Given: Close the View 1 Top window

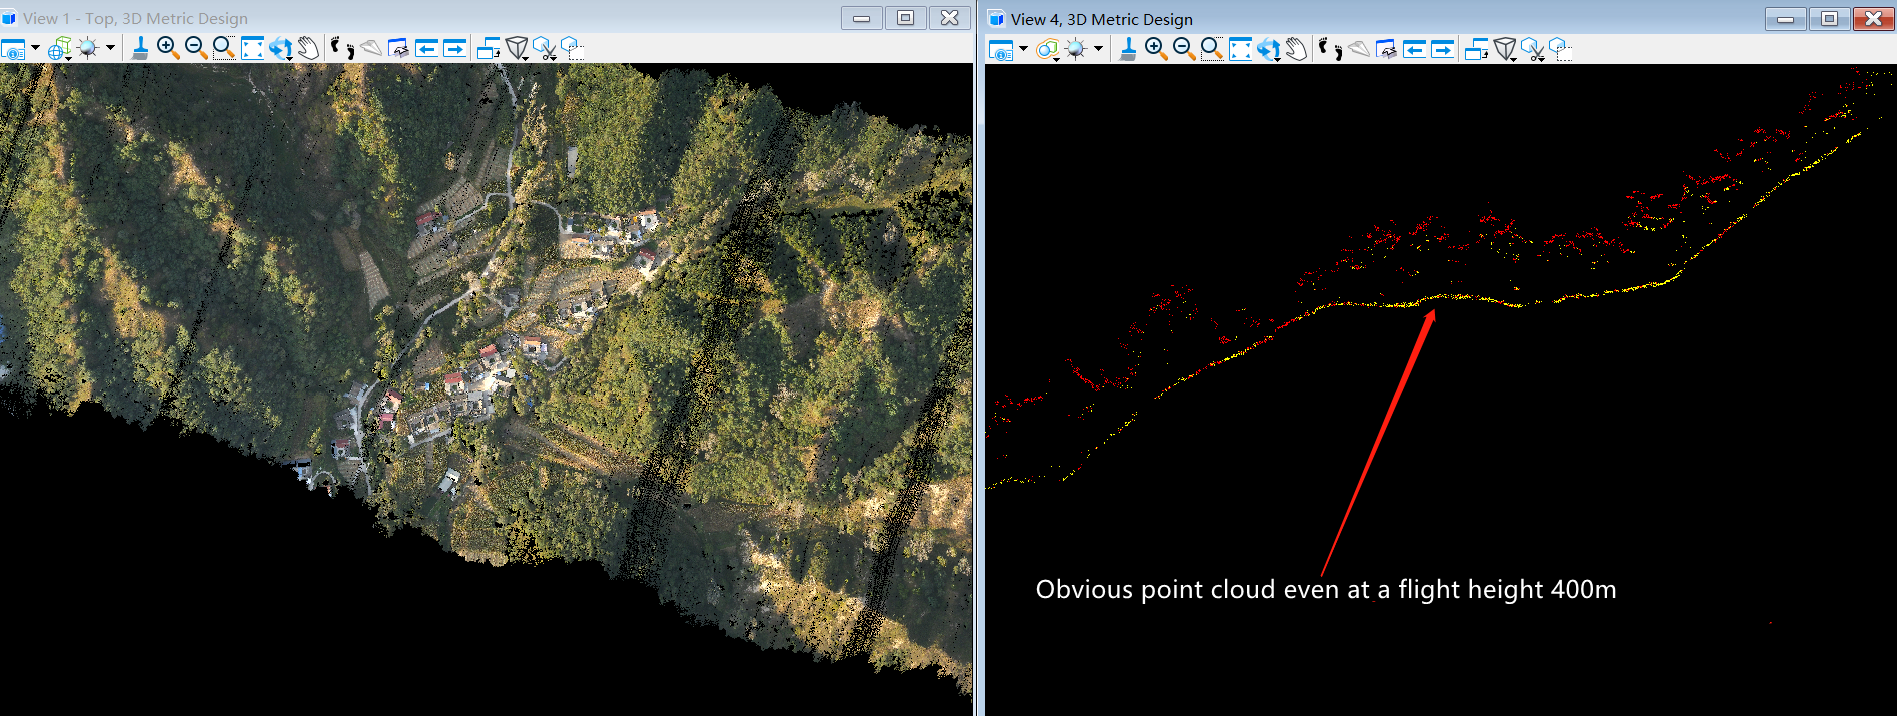Looking at the screenshot, I should (950, 18).
